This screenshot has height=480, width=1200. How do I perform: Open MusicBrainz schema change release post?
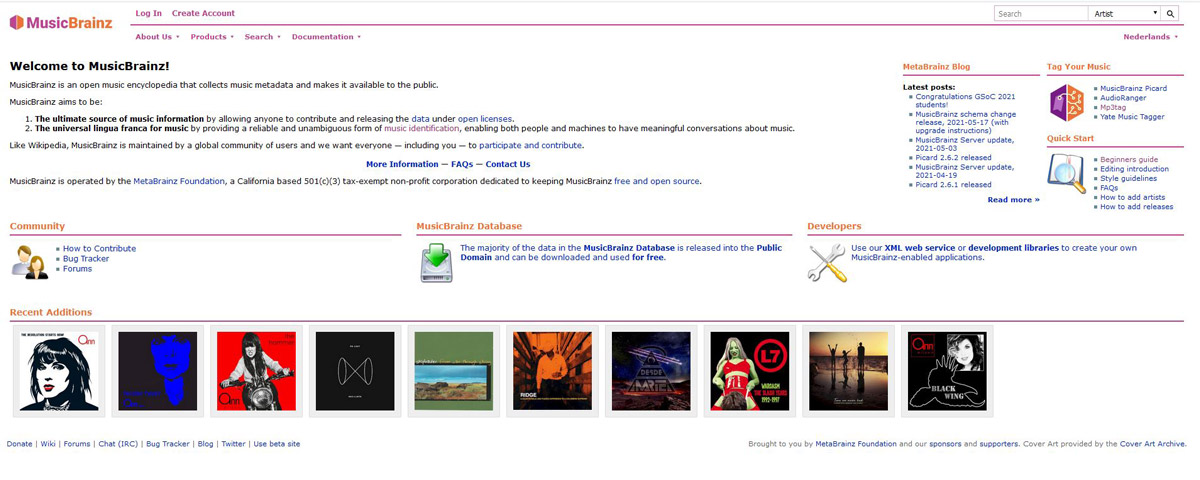pyautogui.click(x=965, y=123)
